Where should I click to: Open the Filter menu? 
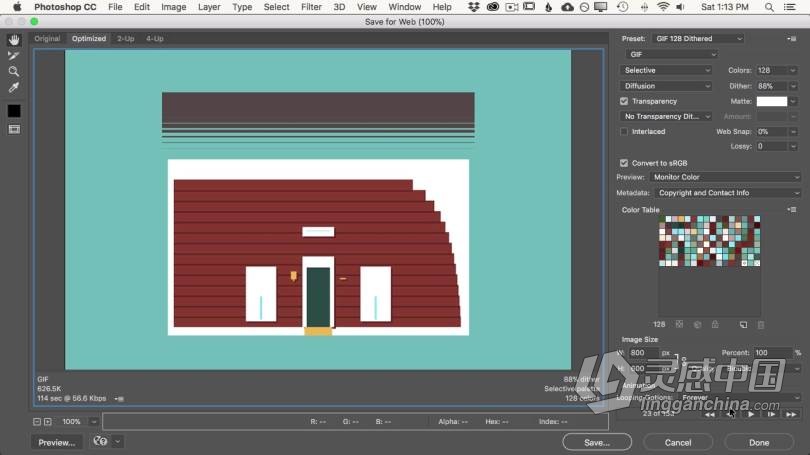[311, 7]
